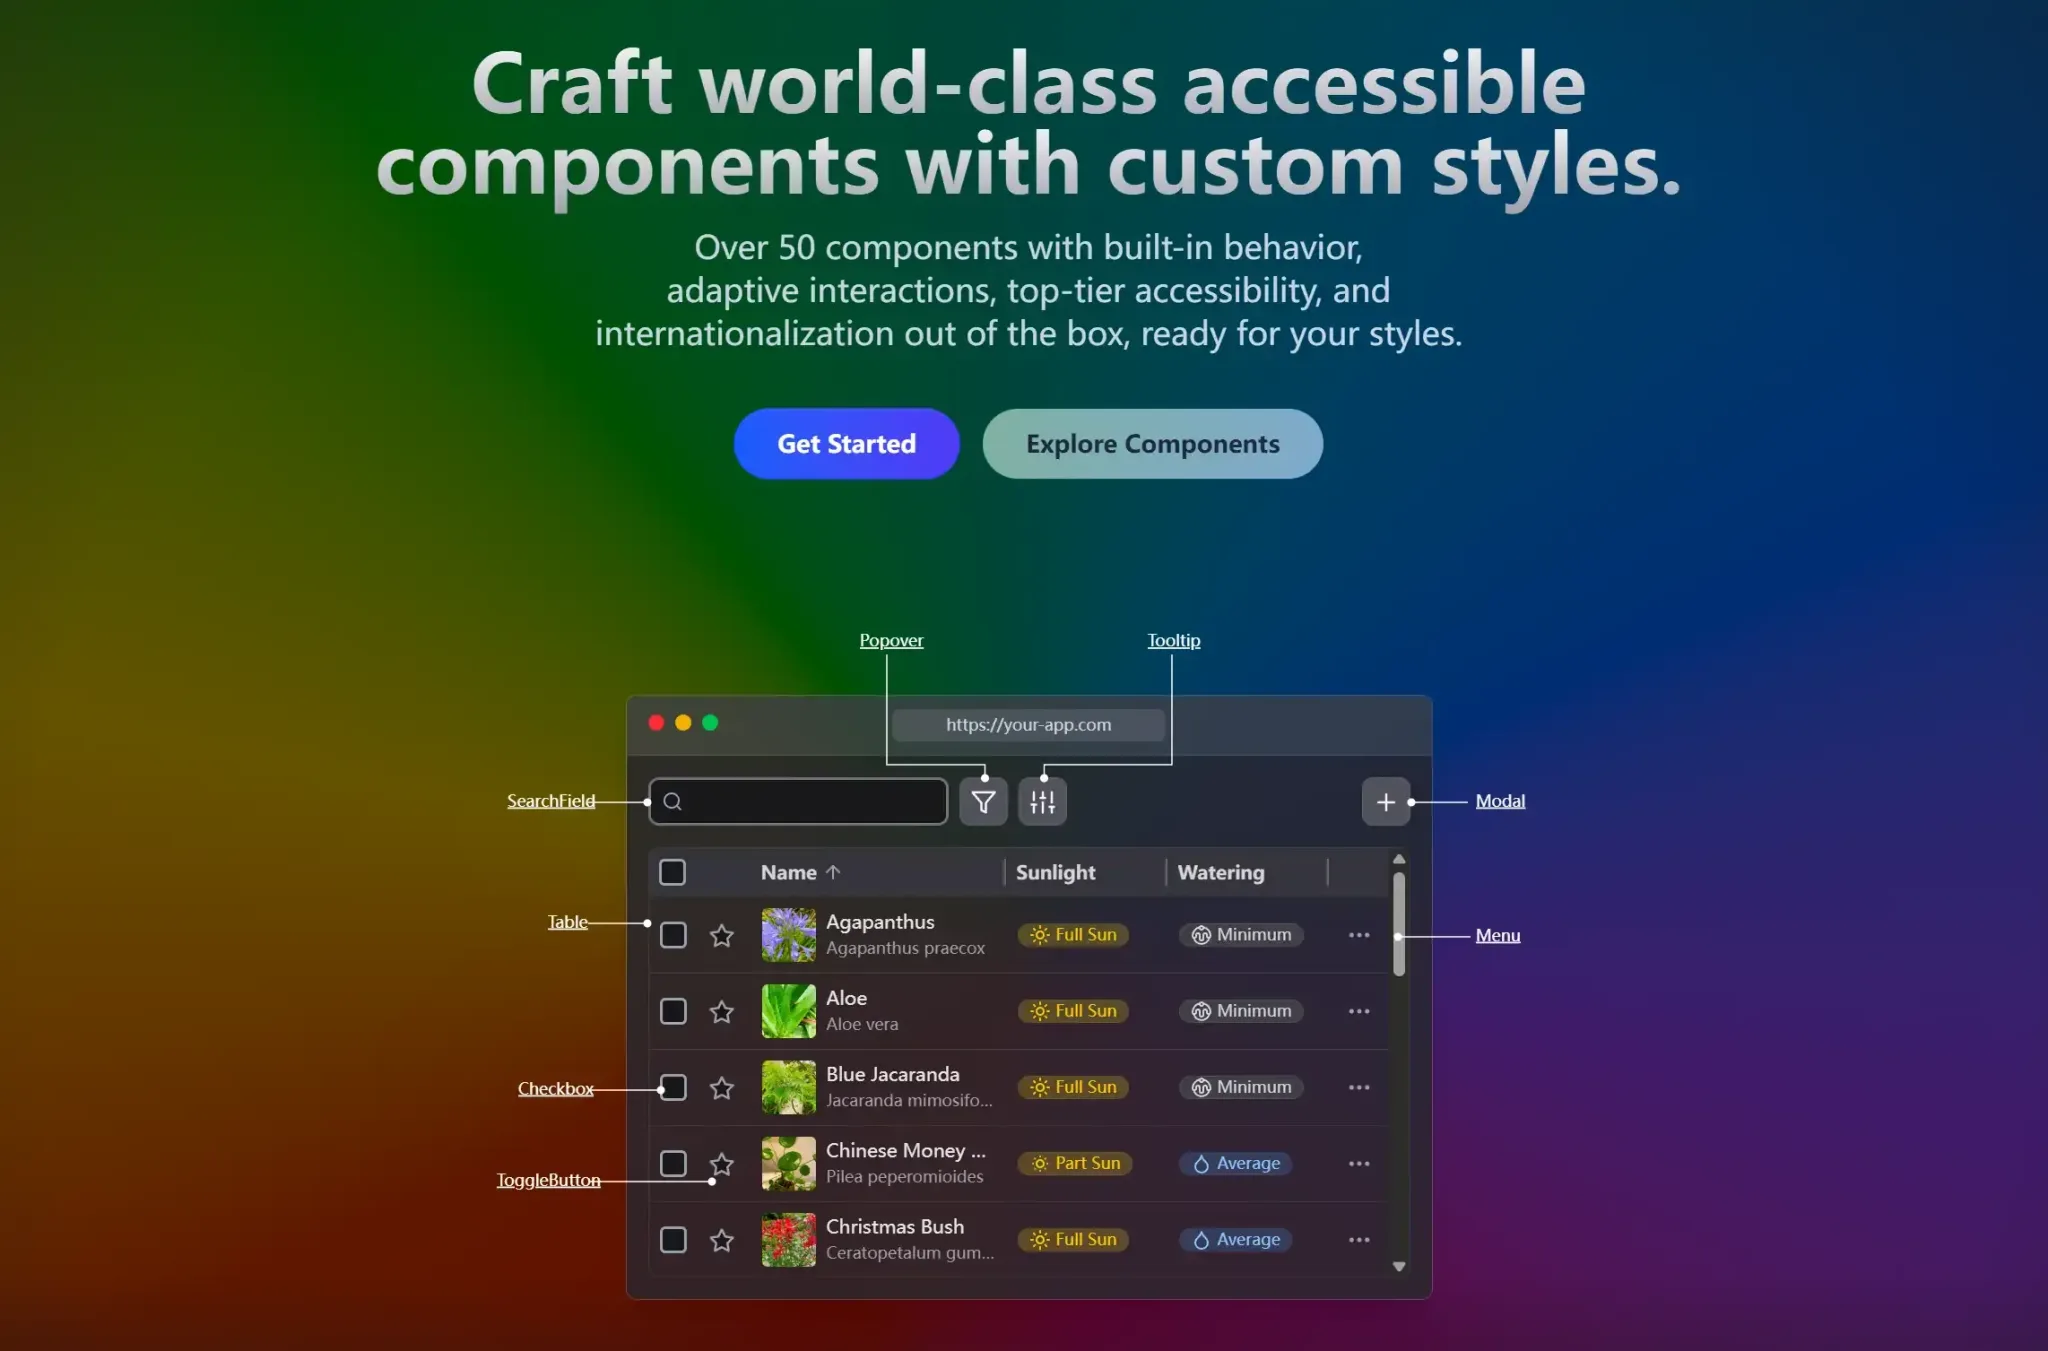Click the Part Sun badge for Chinese Money Plant
Viewport: 2048px width, 1351px height.
(1075, 1163)
